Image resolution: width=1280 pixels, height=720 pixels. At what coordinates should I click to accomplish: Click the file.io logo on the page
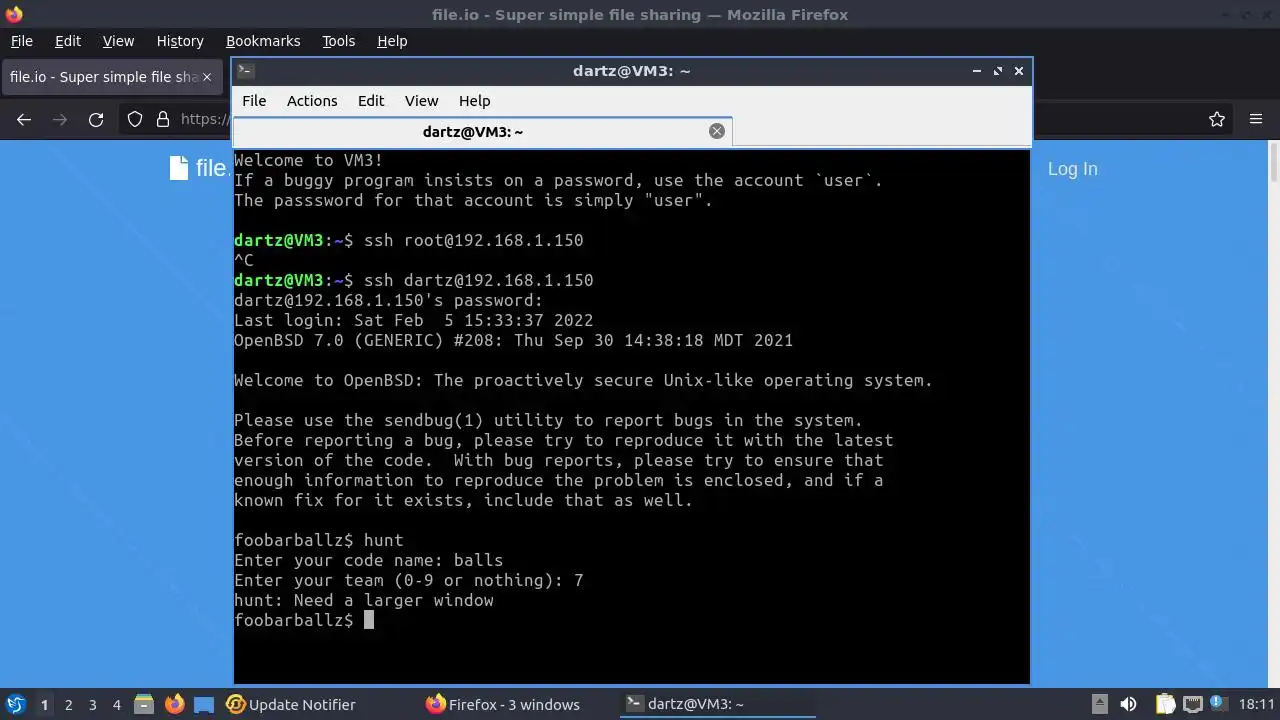(x=200, y=168)
